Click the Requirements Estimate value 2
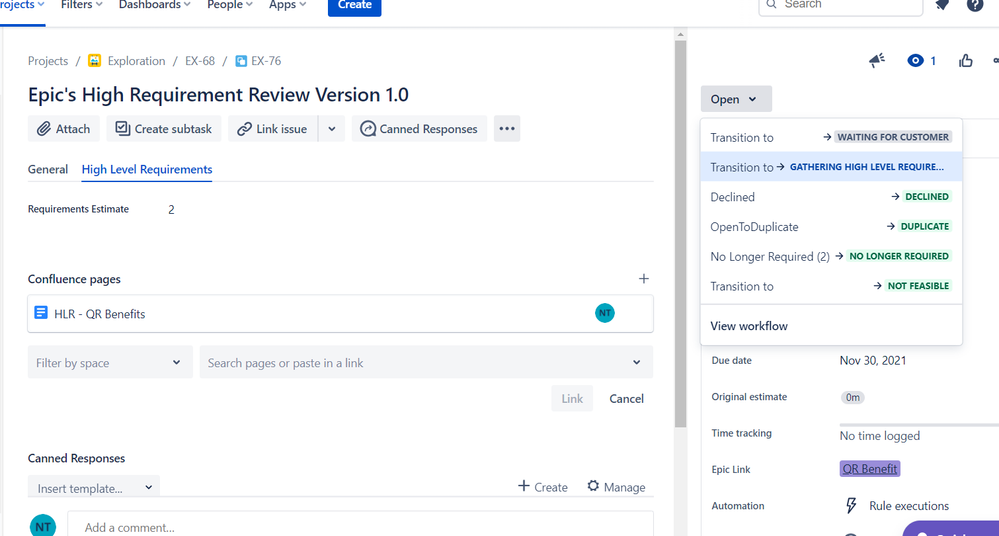Viewport: 999px width, 536px height. pos(171,210)
